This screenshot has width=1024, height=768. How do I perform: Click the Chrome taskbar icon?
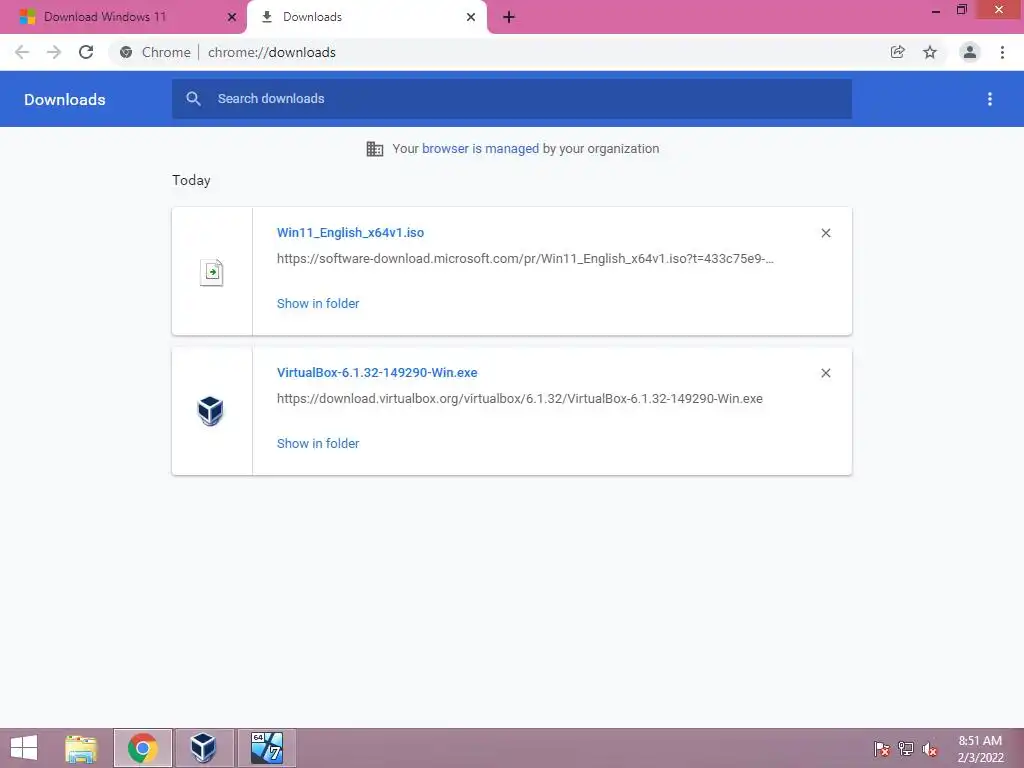pos(142,748)
